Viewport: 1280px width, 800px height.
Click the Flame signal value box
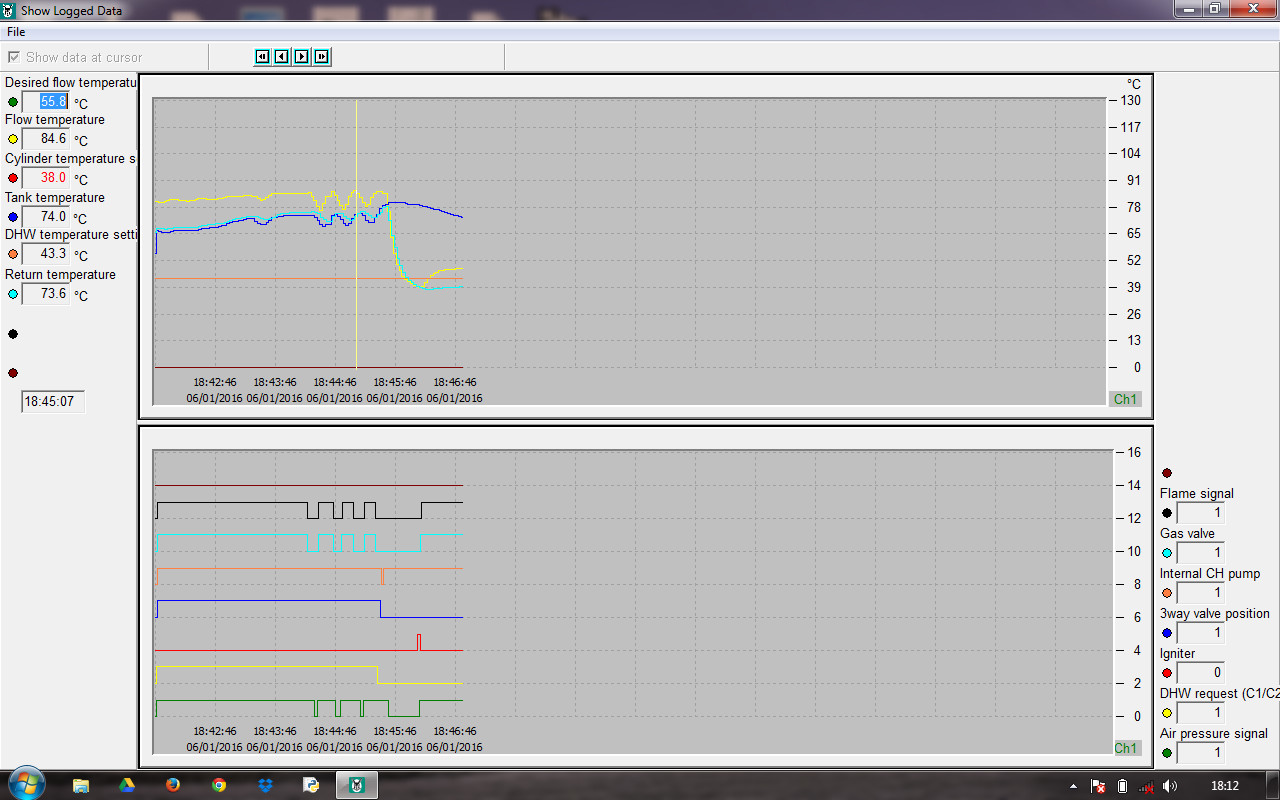(x=1200, y=513)
